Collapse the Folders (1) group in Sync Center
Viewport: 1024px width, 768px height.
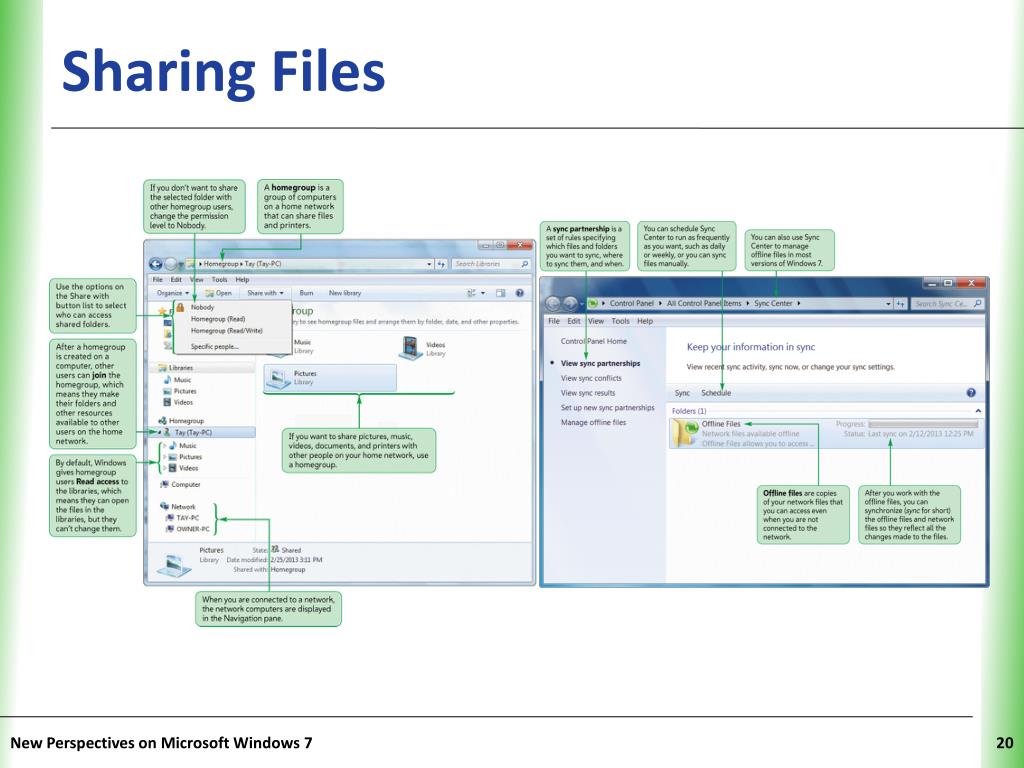(x=978, y=411)
